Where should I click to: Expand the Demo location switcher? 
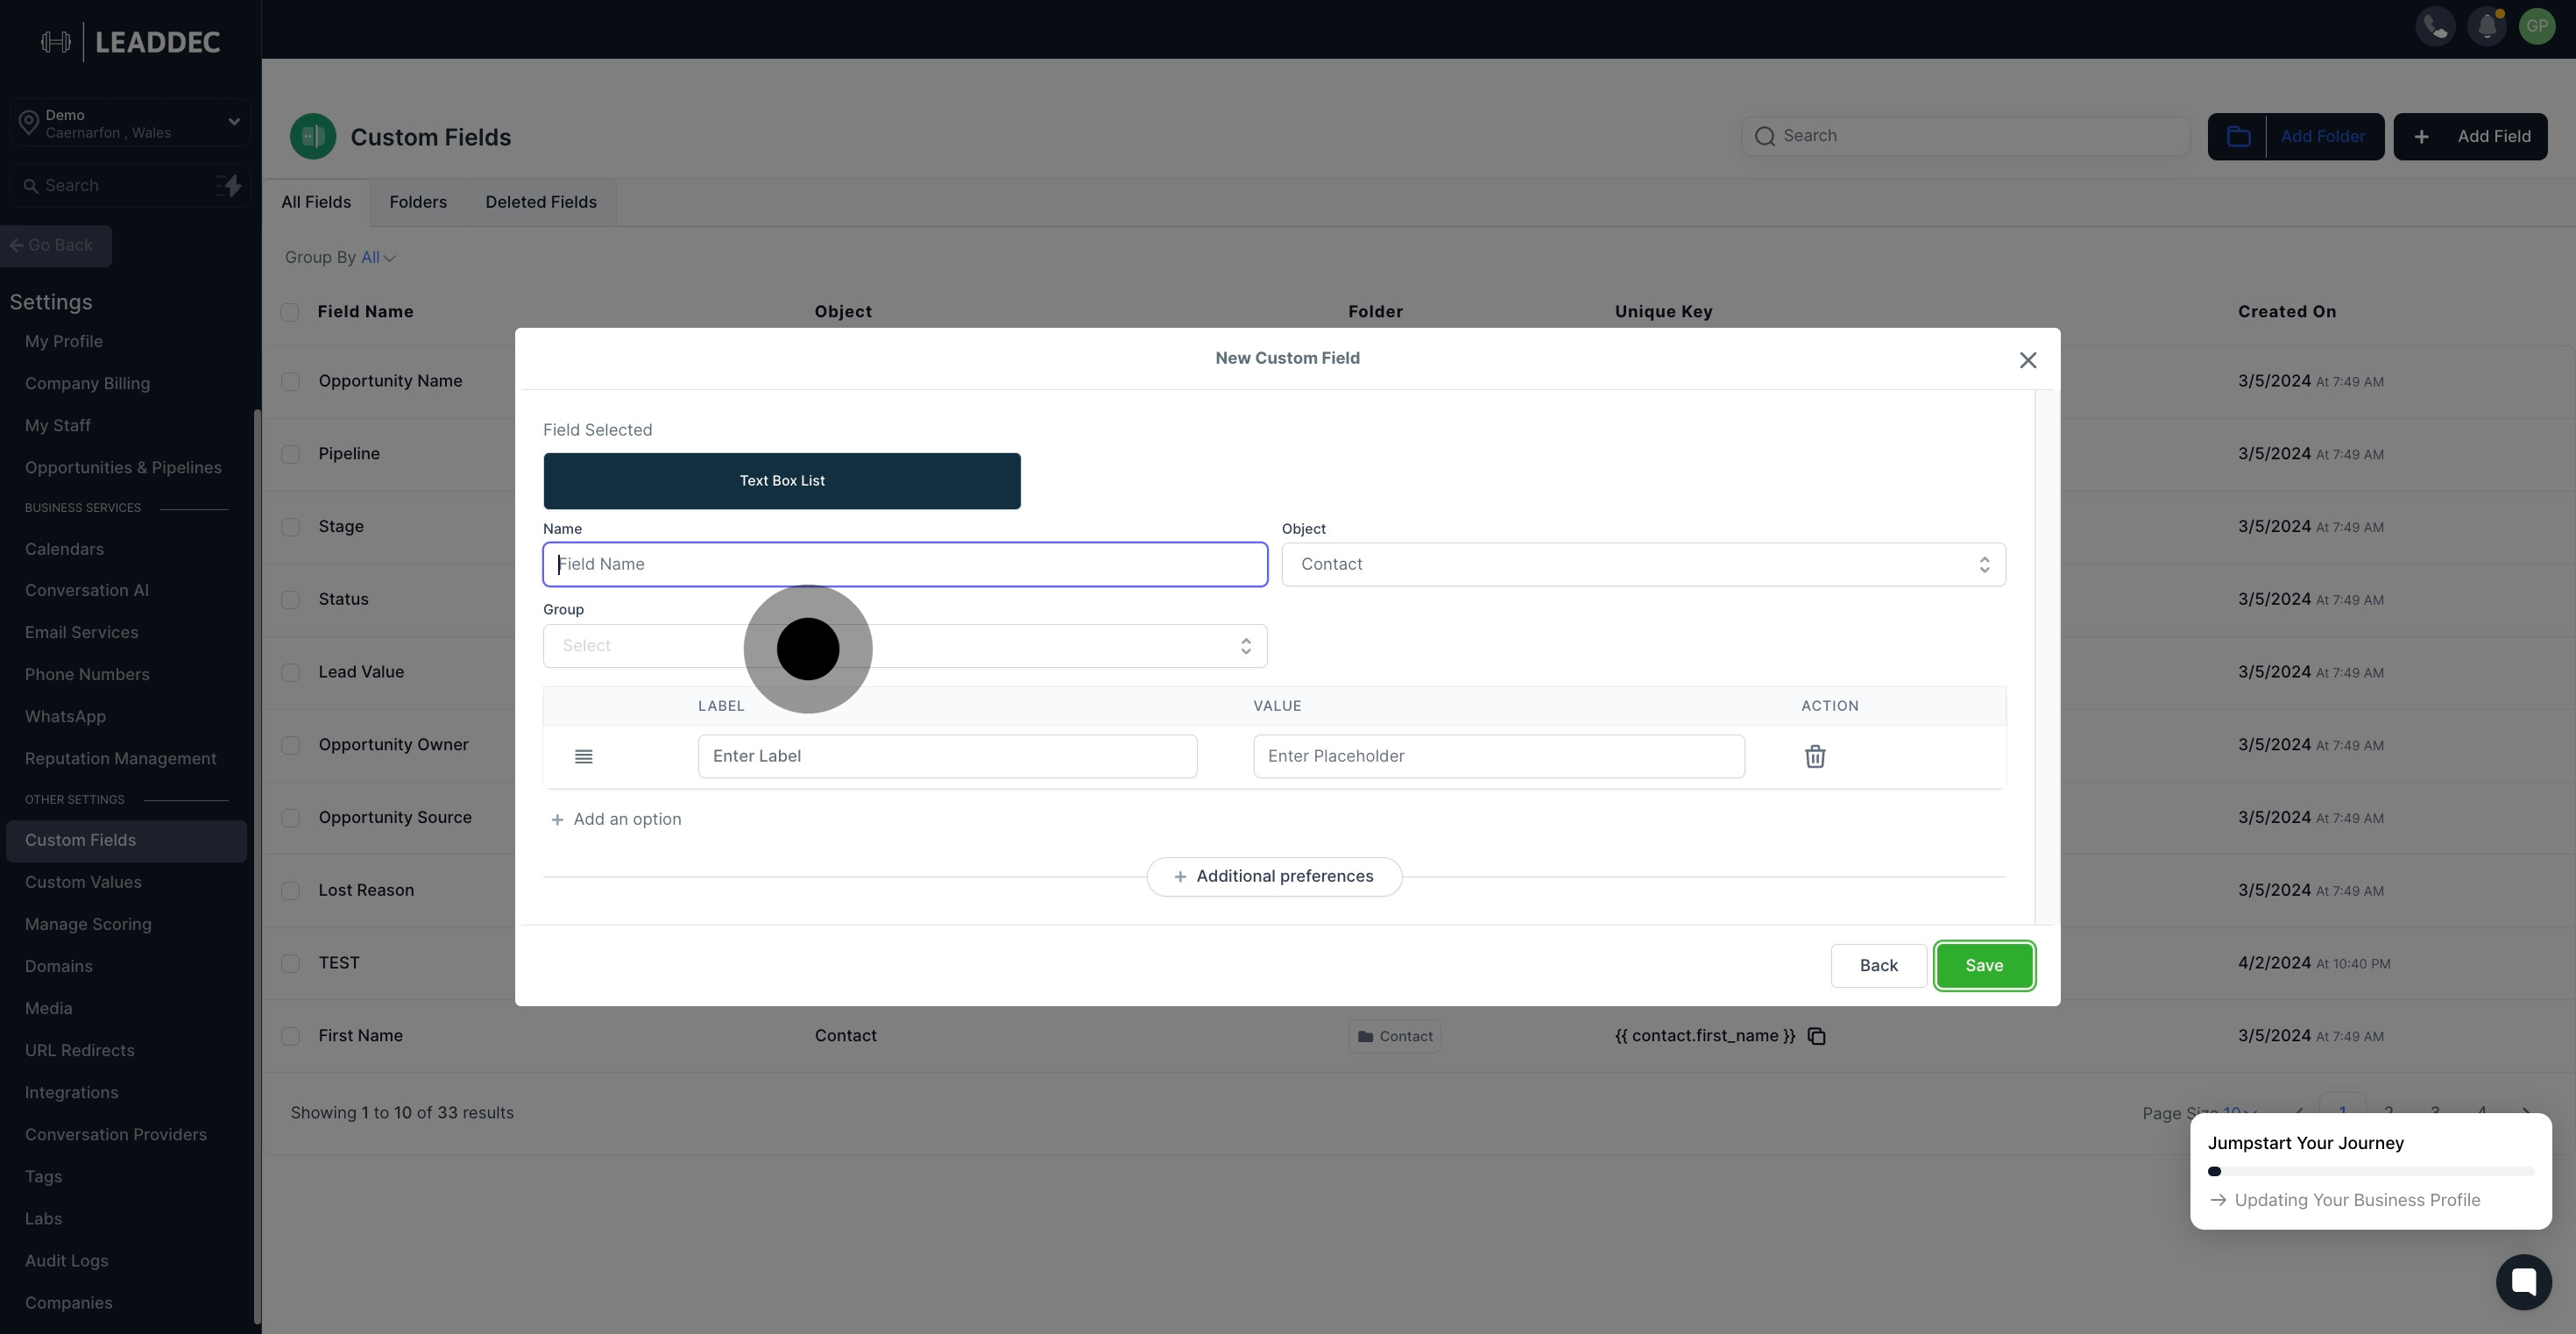pyautogui.click(x=129, y=124)
